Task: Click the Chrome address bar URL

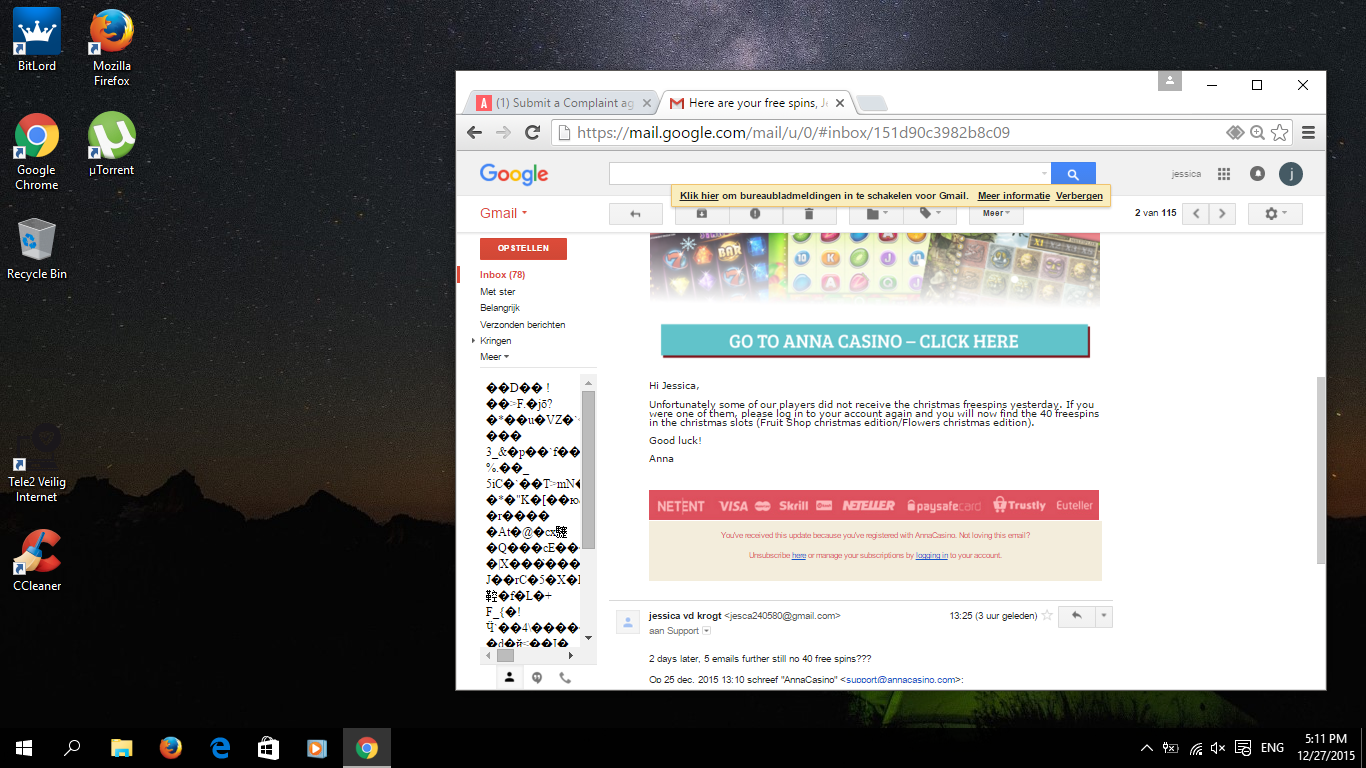Action: click(793, 132)
